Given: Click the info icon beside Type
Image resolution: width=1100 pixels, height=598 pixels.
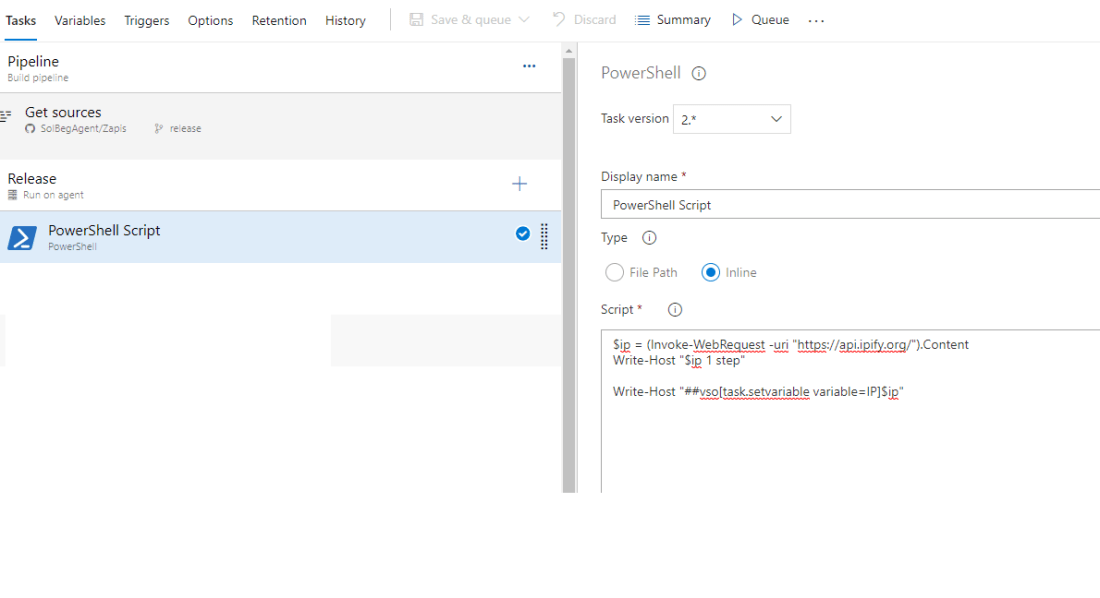Looking at the screenshot, I should point(649,238).
